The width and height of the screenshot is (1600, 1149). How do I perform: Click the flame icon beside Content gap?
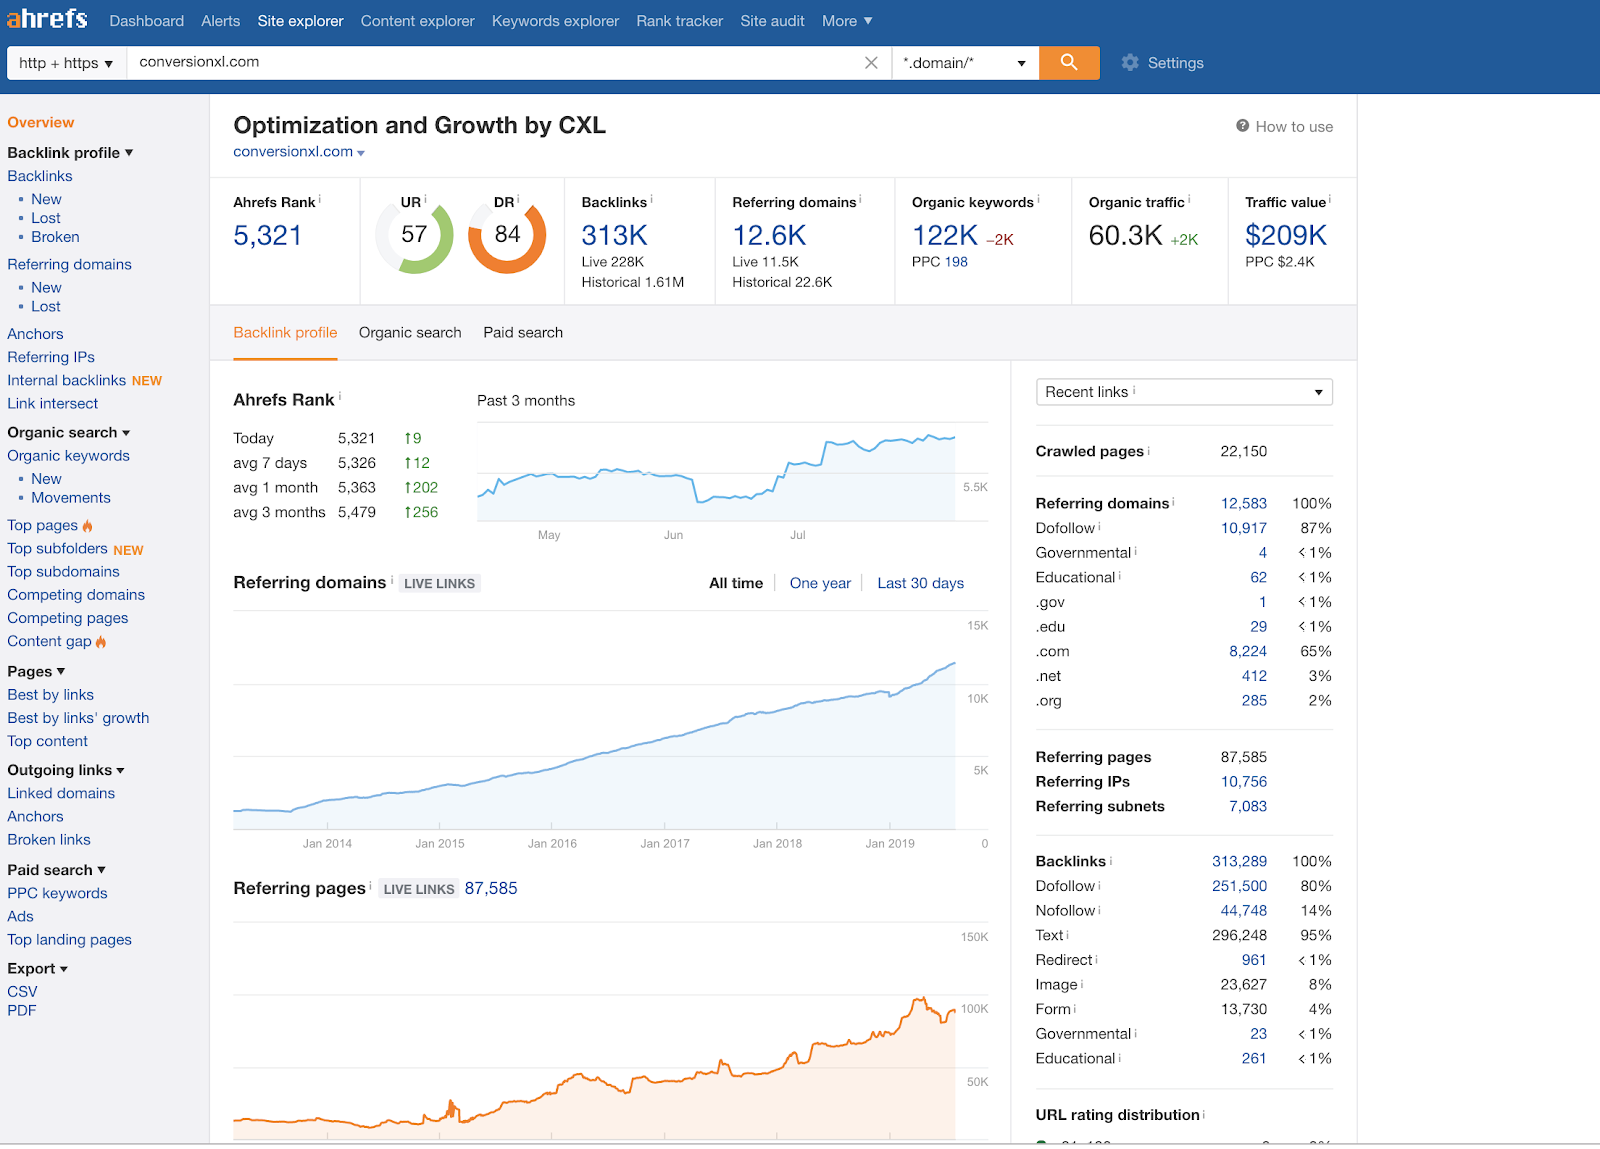point(101,642)
